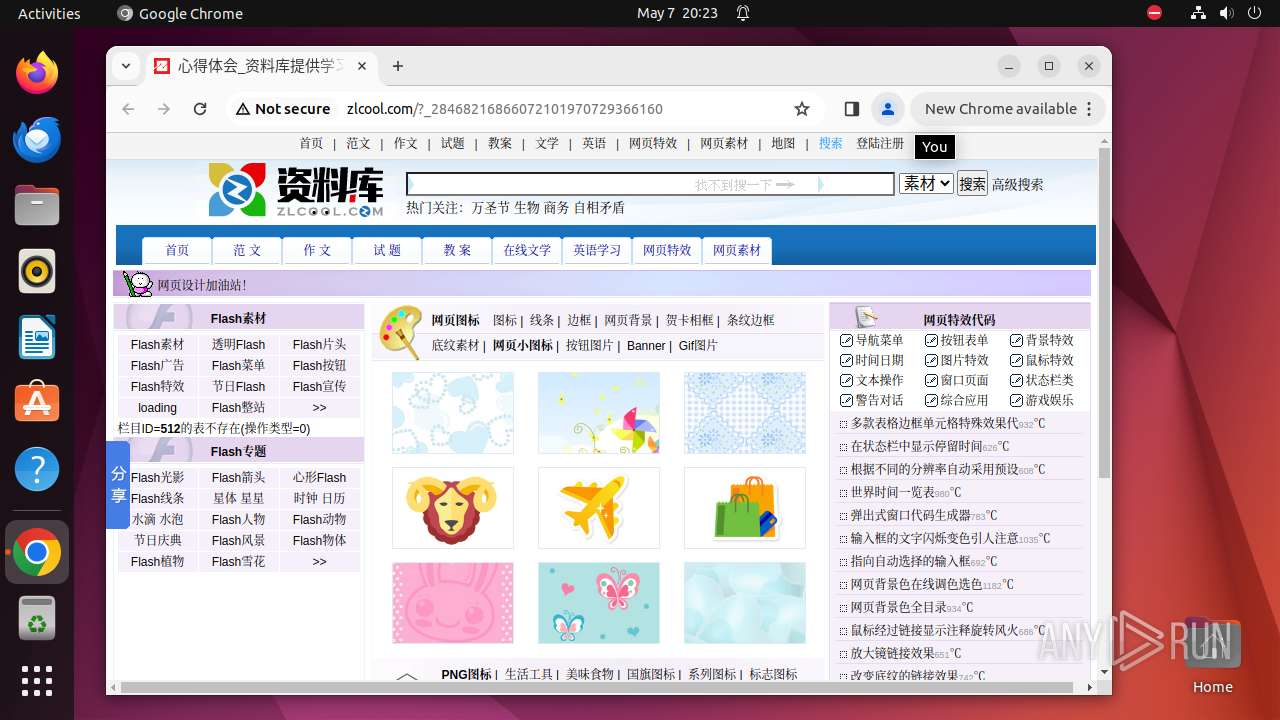Open 文本操作 effects category
1280x720 pixels.
[x=879, y=380]
